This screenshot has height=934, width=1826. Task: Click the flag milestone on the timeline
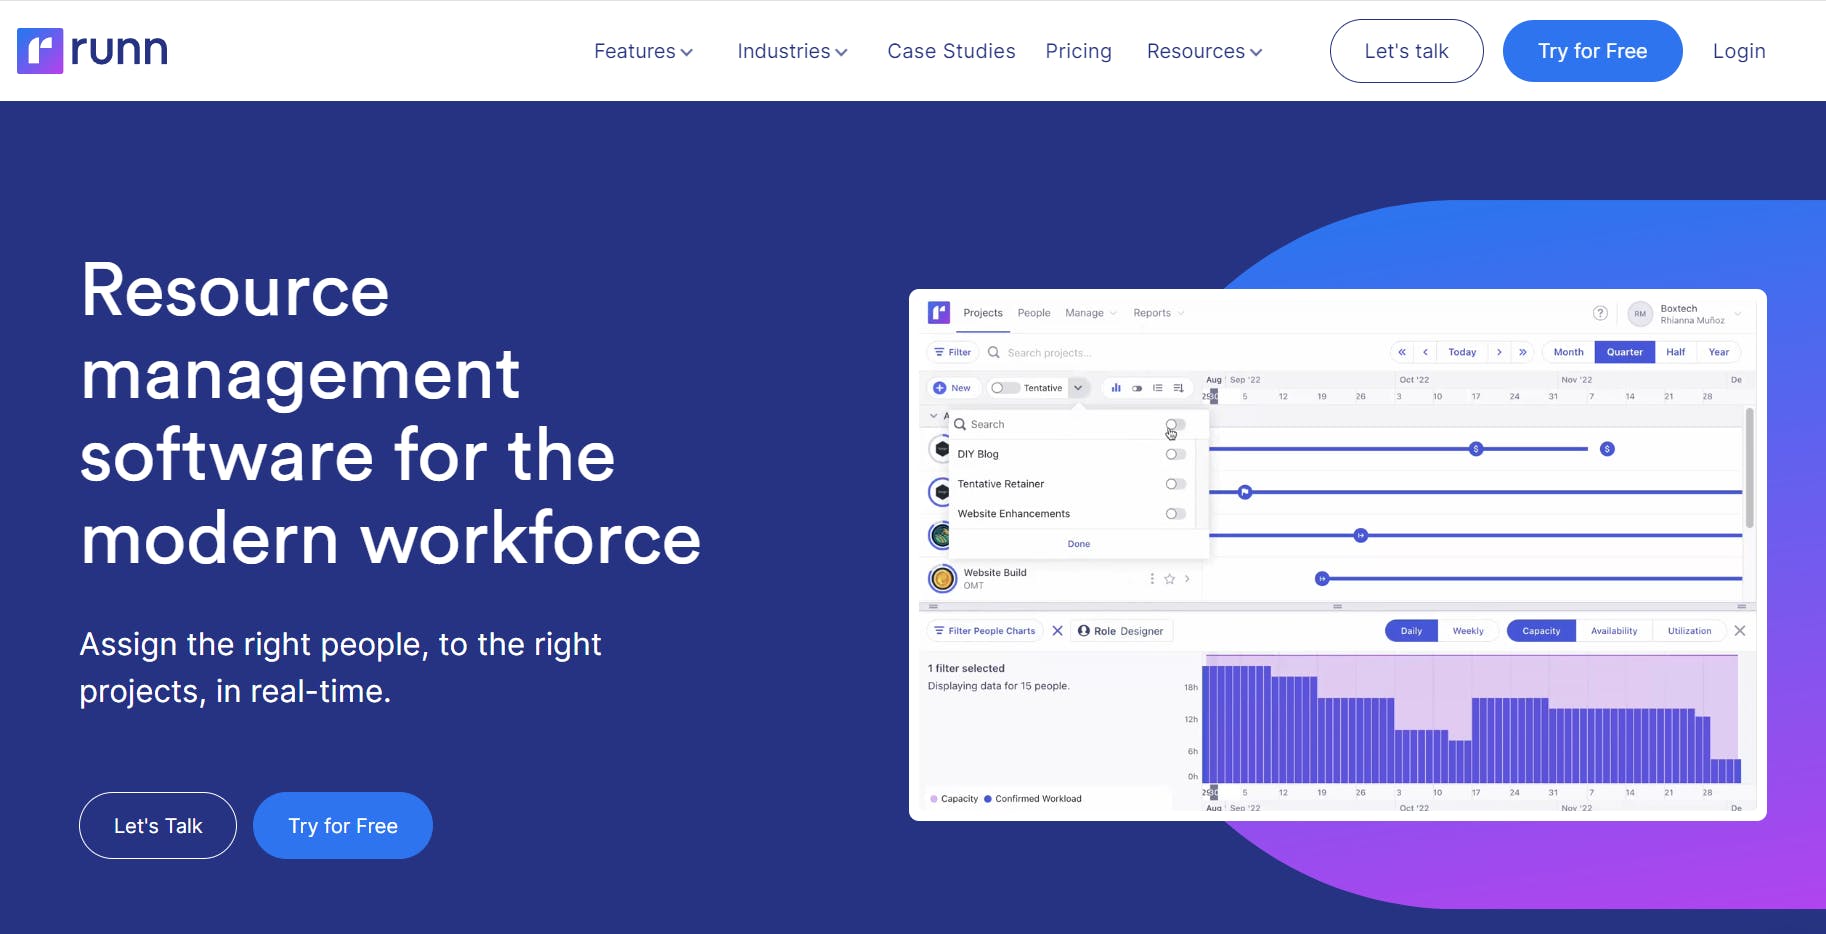click(x=1245, y=492)
